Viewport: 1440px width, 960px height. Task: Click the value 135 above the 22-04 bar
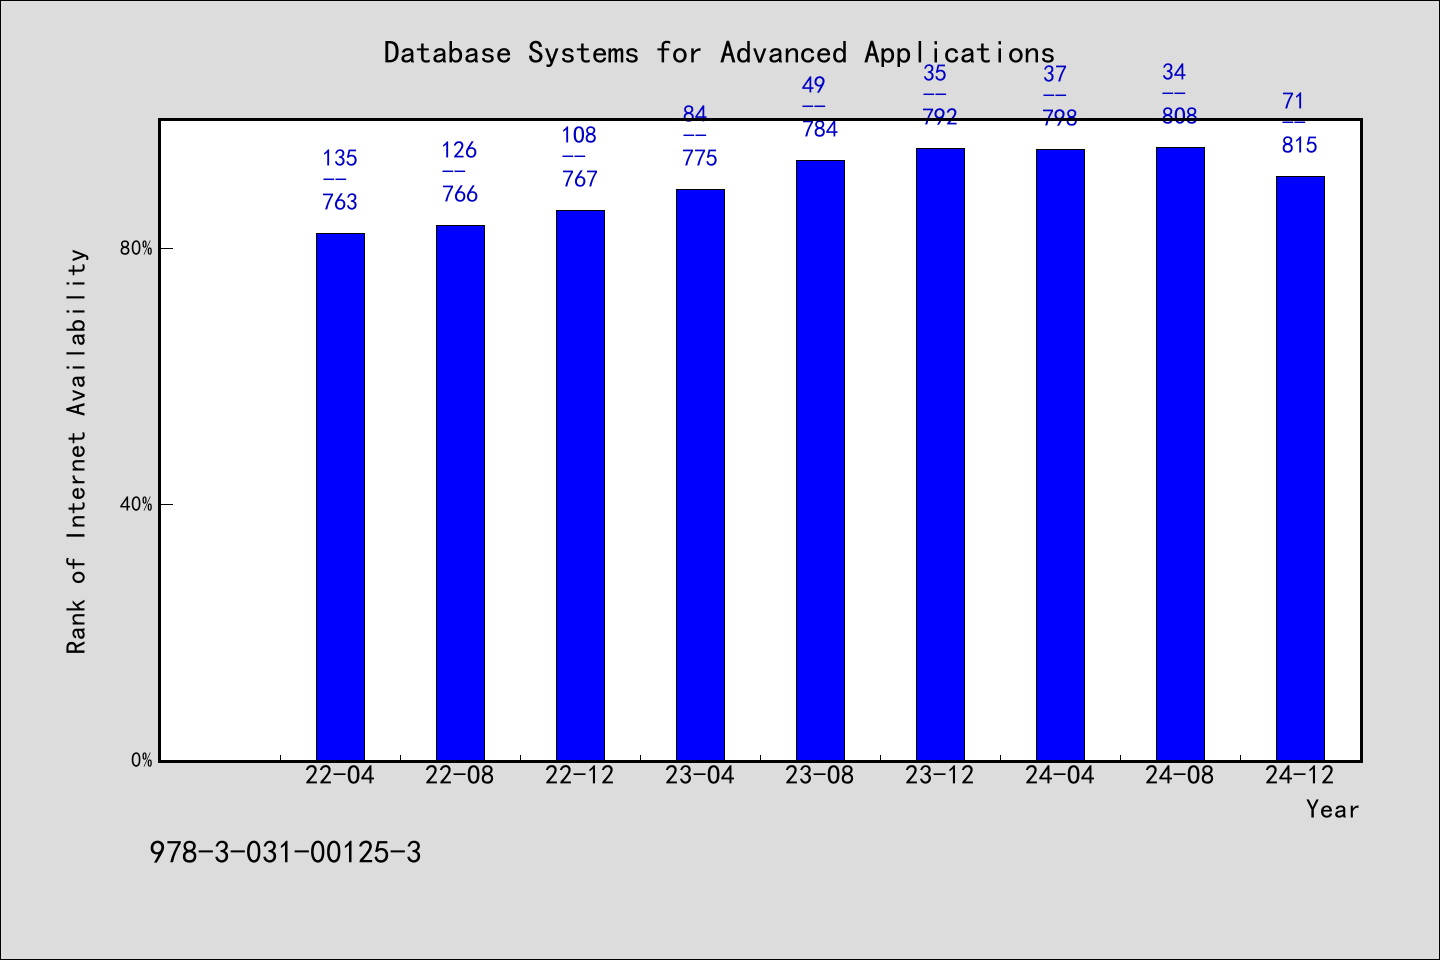[x=340, y=158]
